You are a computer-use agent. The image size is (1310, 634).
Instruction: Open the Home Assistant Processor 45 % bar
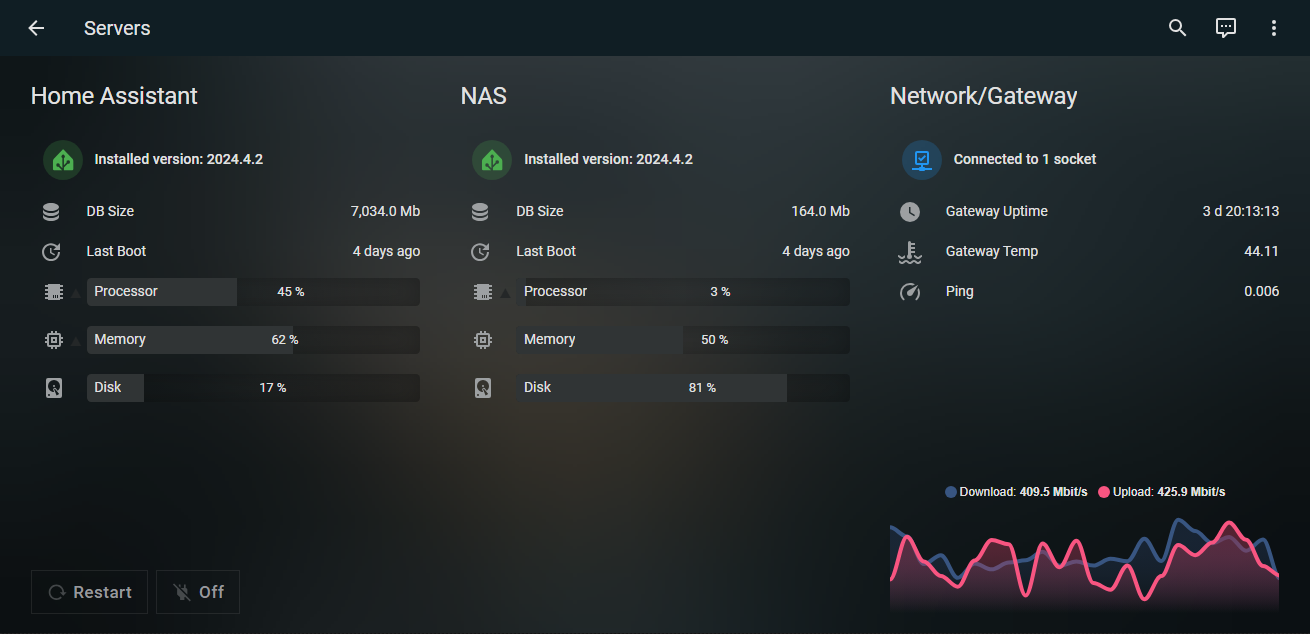(253, 292)
